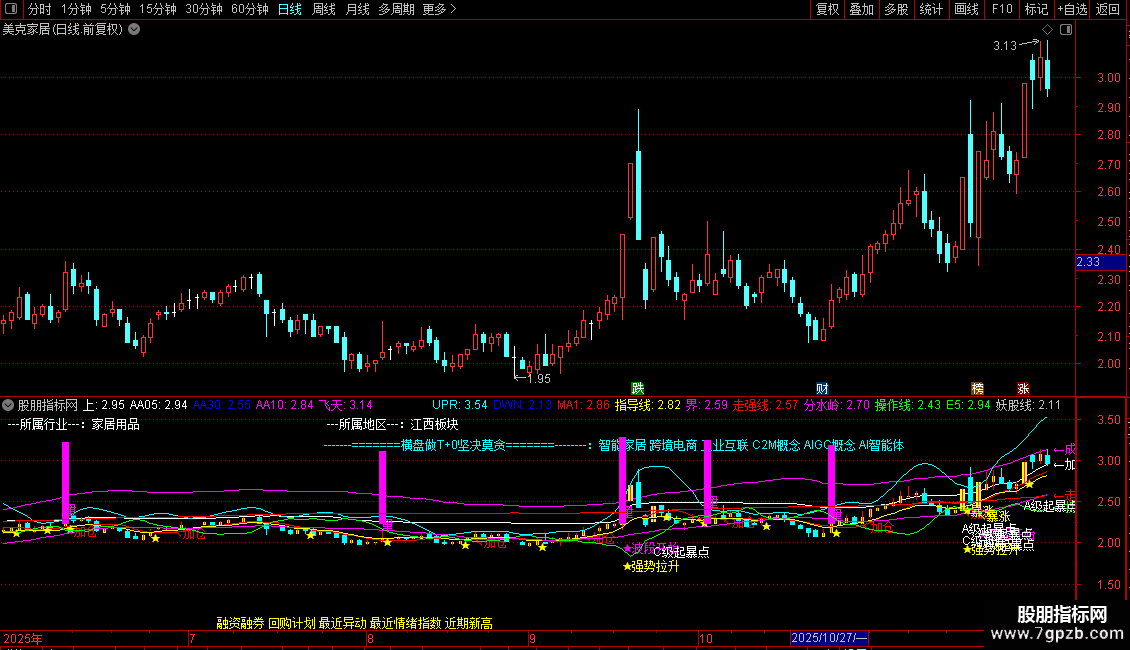Toggle the left panel icon in top bar

(x=12, y=9)
